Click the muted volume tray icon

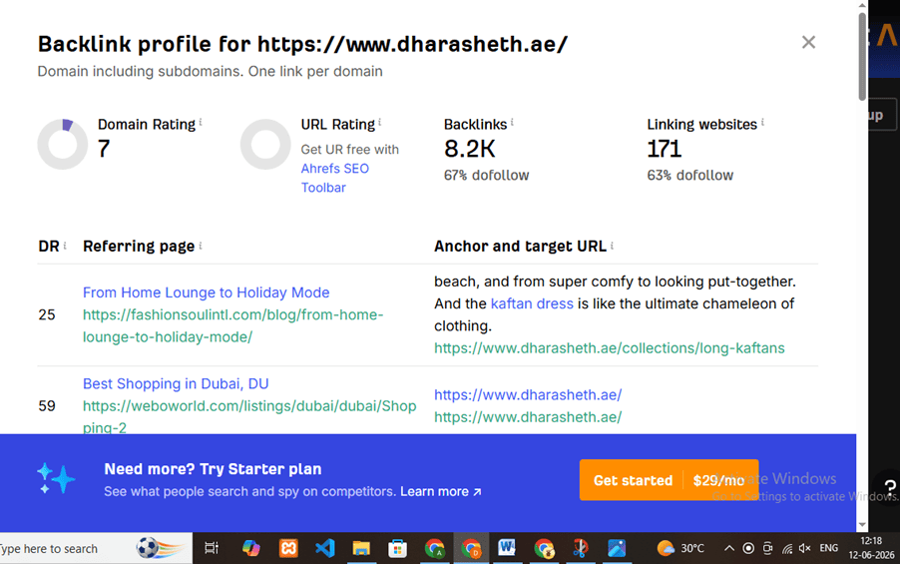(805, 549)
